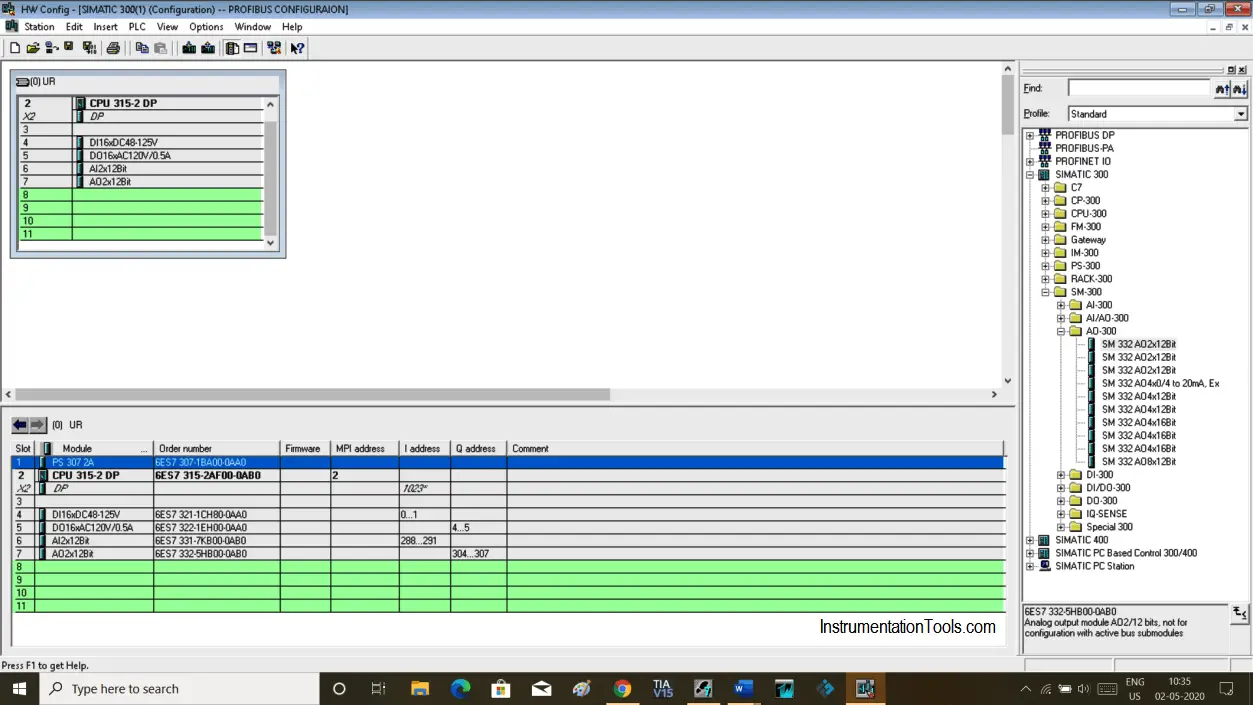
Task: Click the search downward binoculars icon
Action: (1240, 89)
